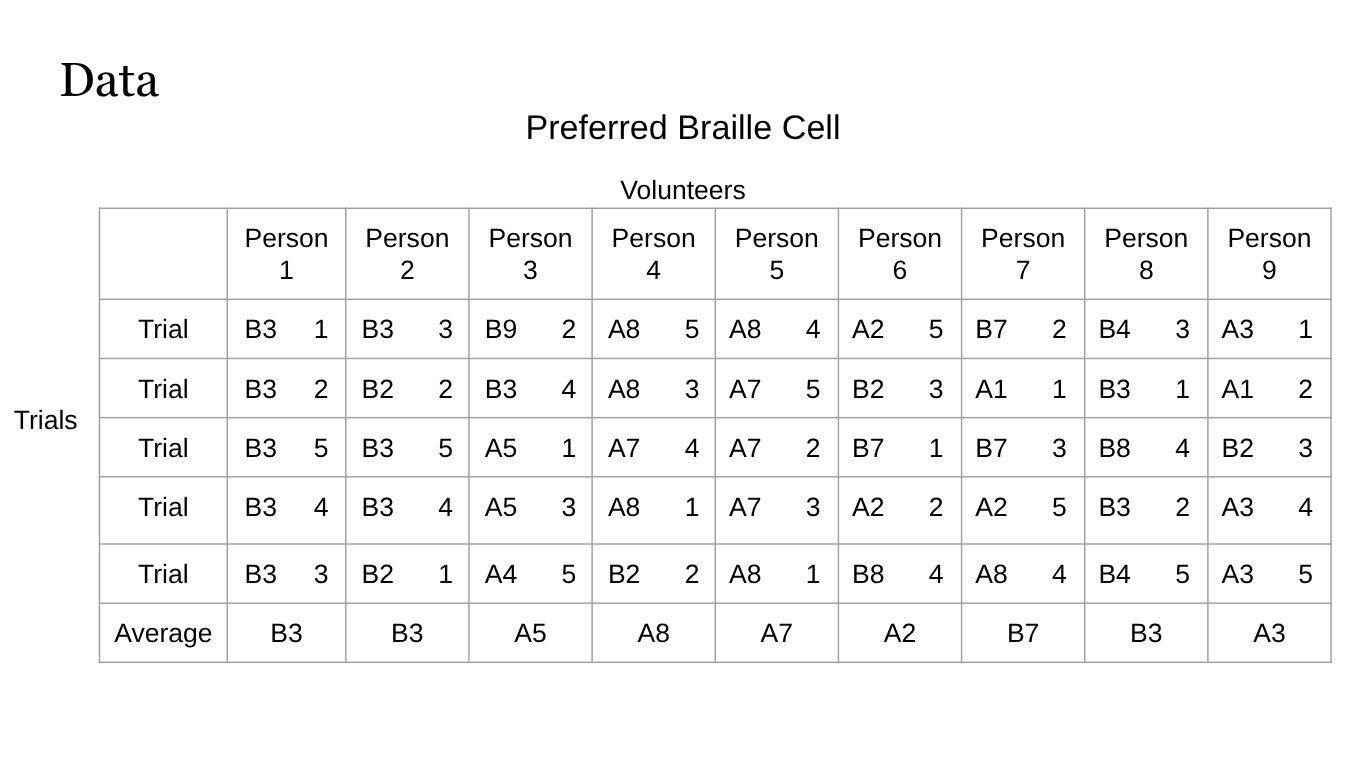Click the "Volunteers" label above the table
Image resolution: width=1365 pixels, height=767 pixels.
coord(682,190)
